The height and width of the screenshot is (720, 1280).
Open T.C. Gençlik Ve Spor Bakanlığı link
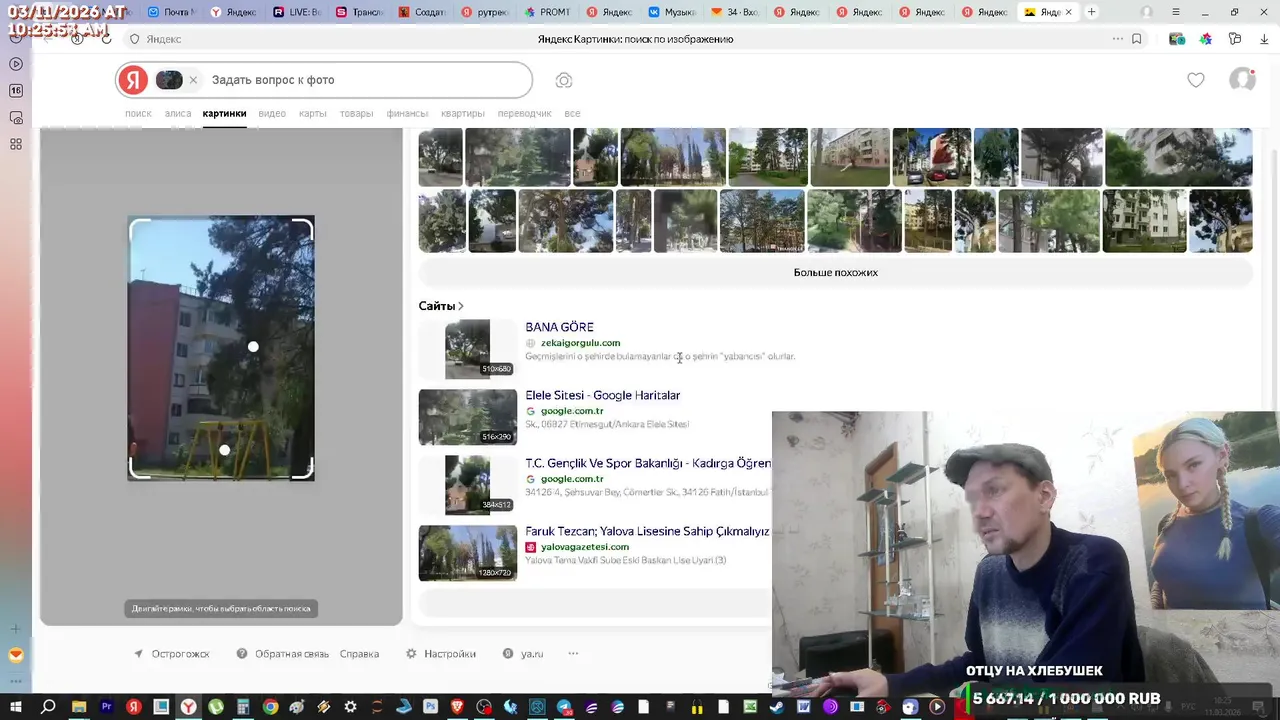pos(648,463)
